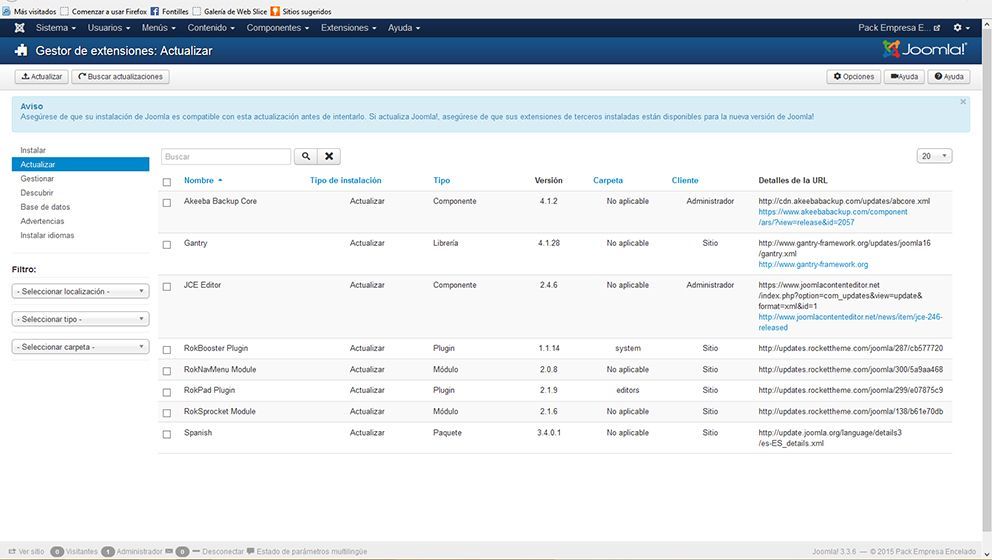Image resolution: width=992 pixels, height=560 pixels.
Task: Open the Contenido menu
Action: [x=211, y=28]
